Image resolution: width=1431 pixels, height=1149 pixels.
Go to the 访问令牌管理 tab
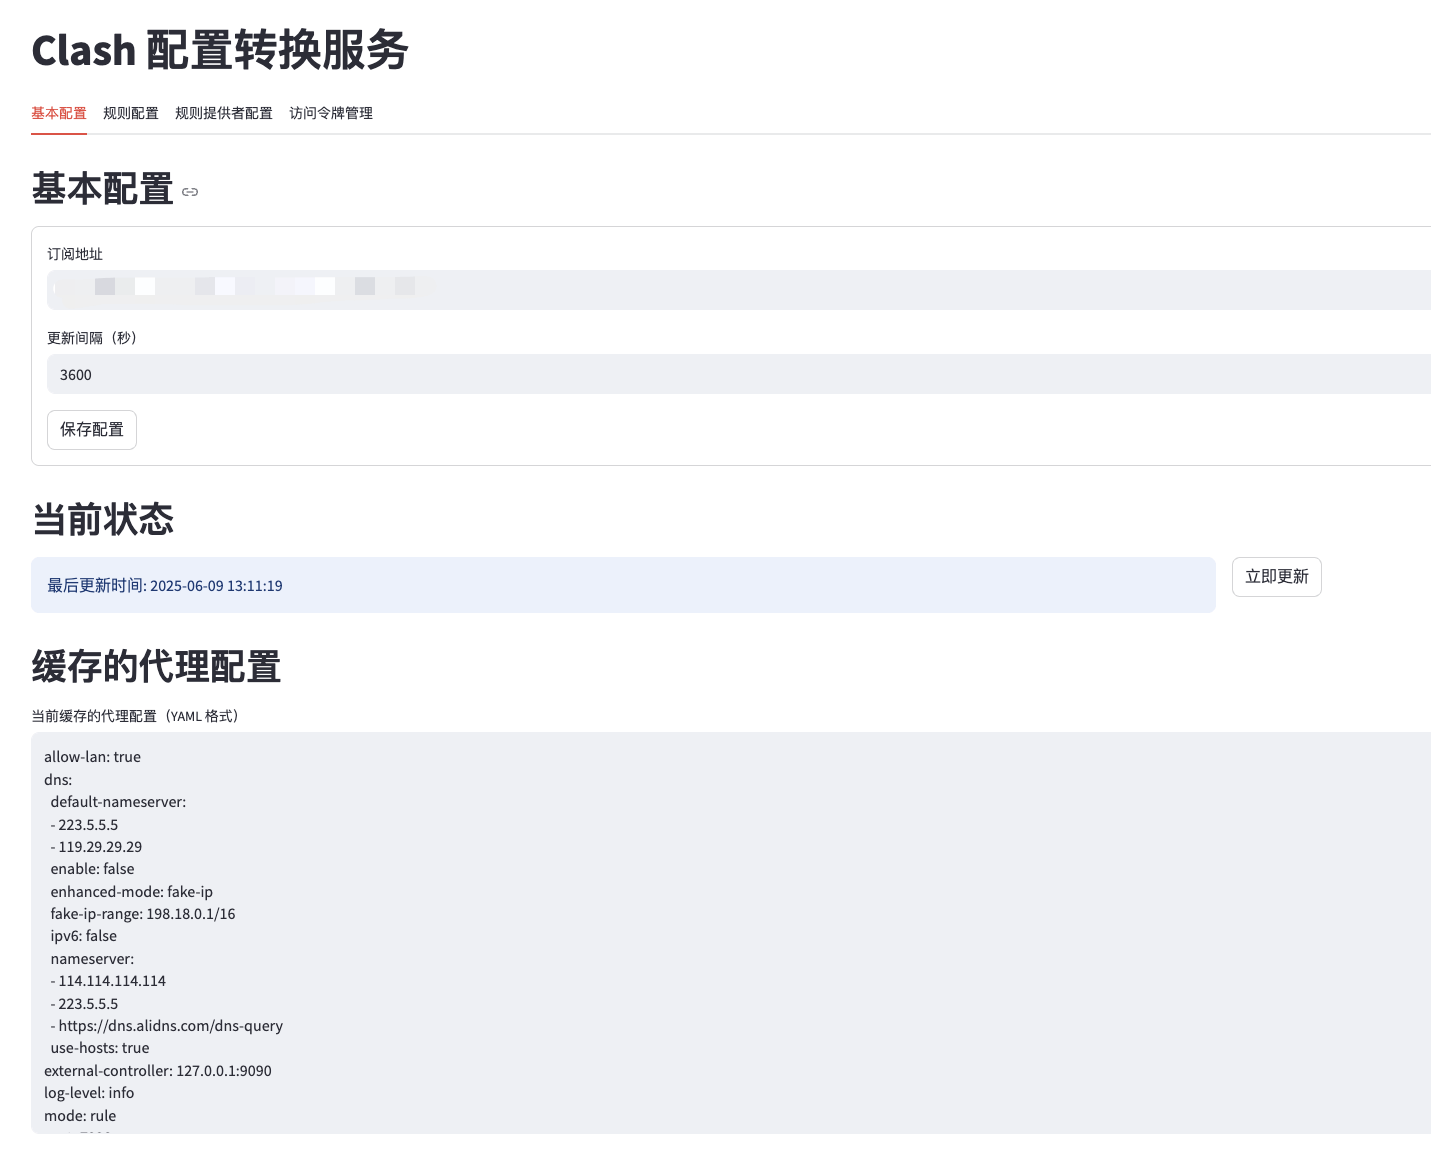pyautogui.click(x=331, y=113)
